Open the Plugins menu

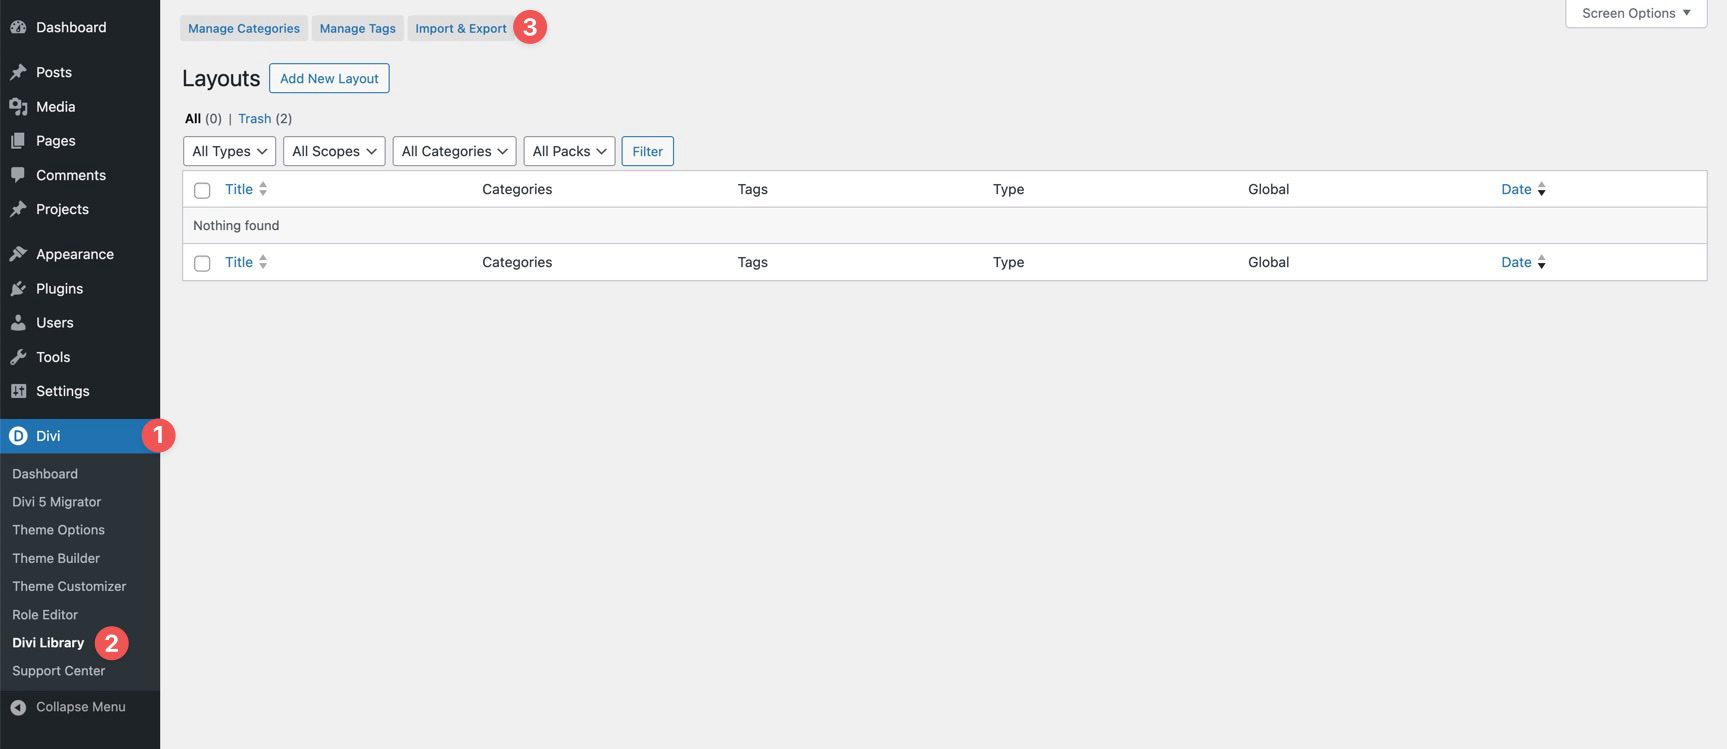pyautogui.click(x=60, y=288)
